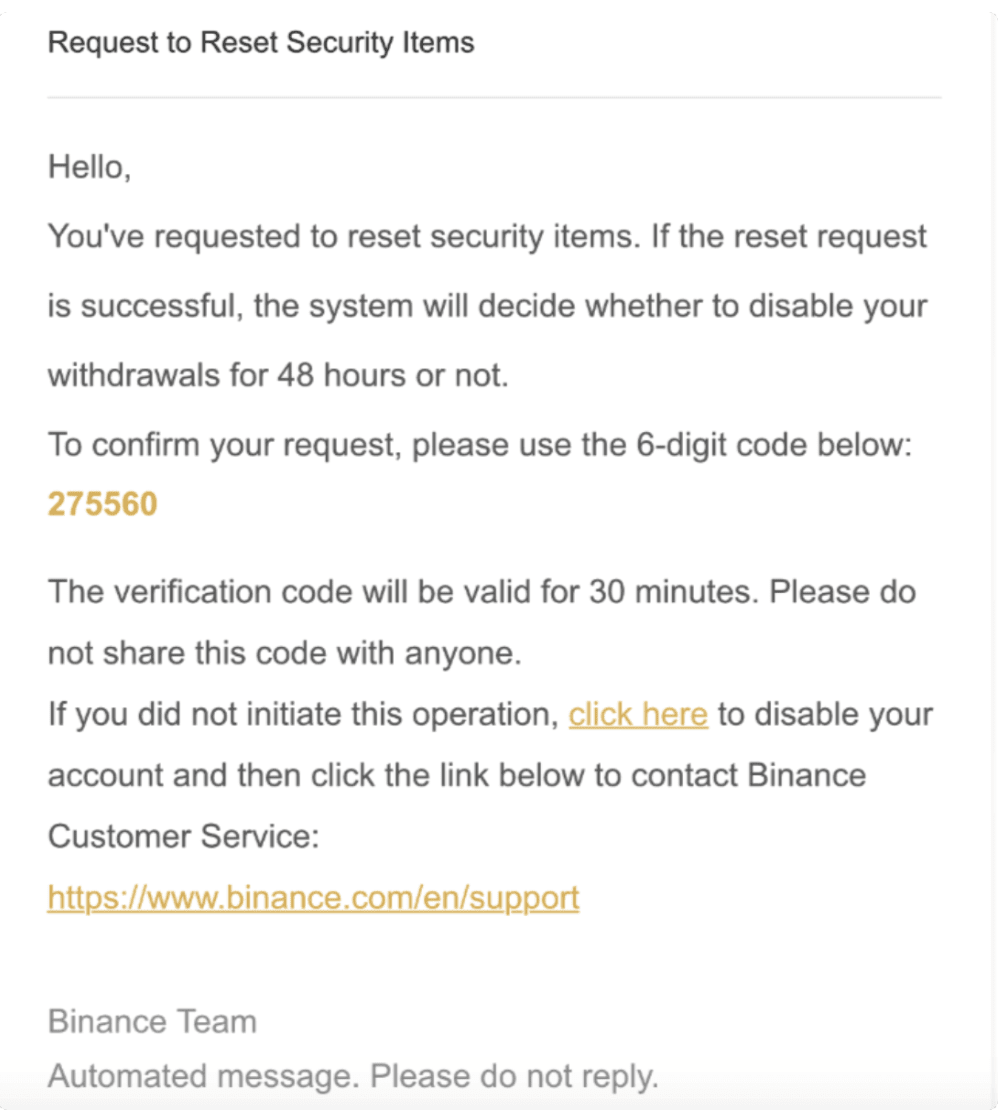Click the line starting 'You've requested to reset'
998x1110 pixels.
[487, 236]
